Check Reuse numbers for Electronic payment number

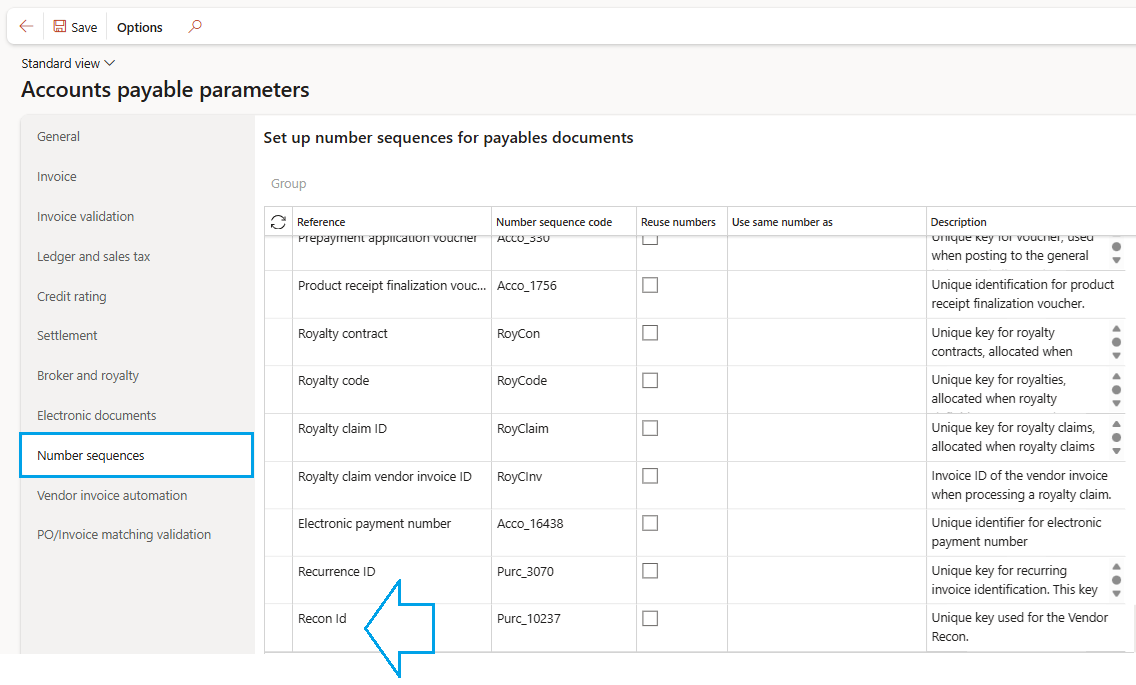[x=650, y=523]
